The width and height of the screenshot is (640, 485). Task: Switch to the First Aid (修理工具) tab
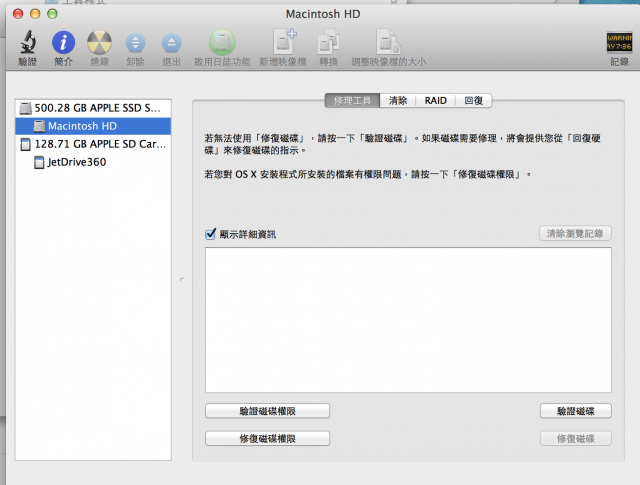[x=352, y=100]
